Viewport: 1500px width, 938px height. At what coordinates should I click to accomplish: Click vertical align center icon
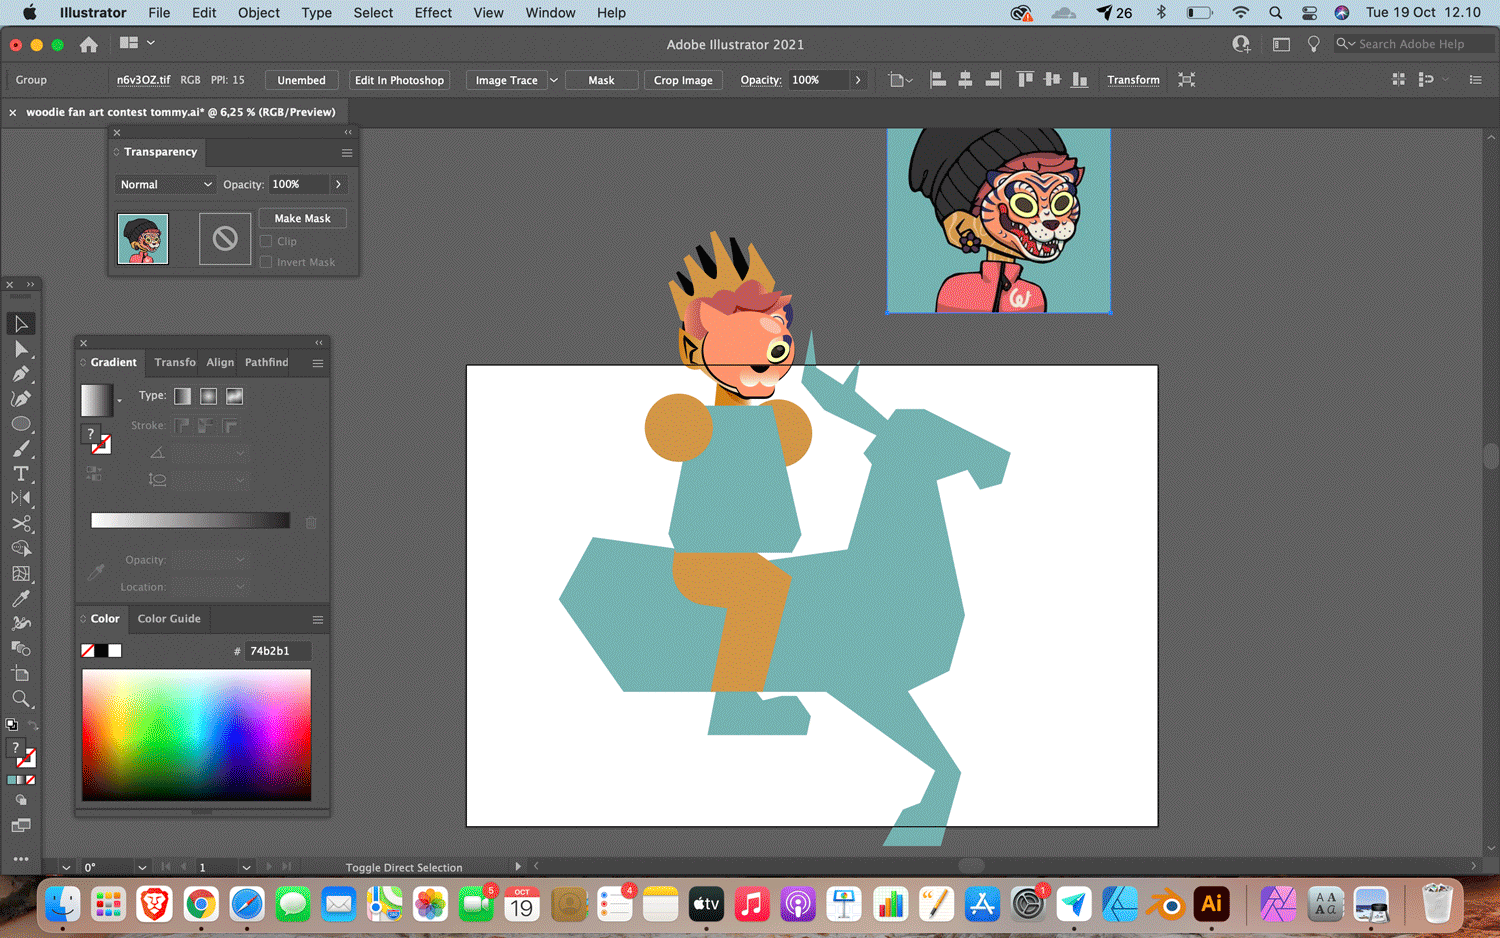click(1052, 80)
